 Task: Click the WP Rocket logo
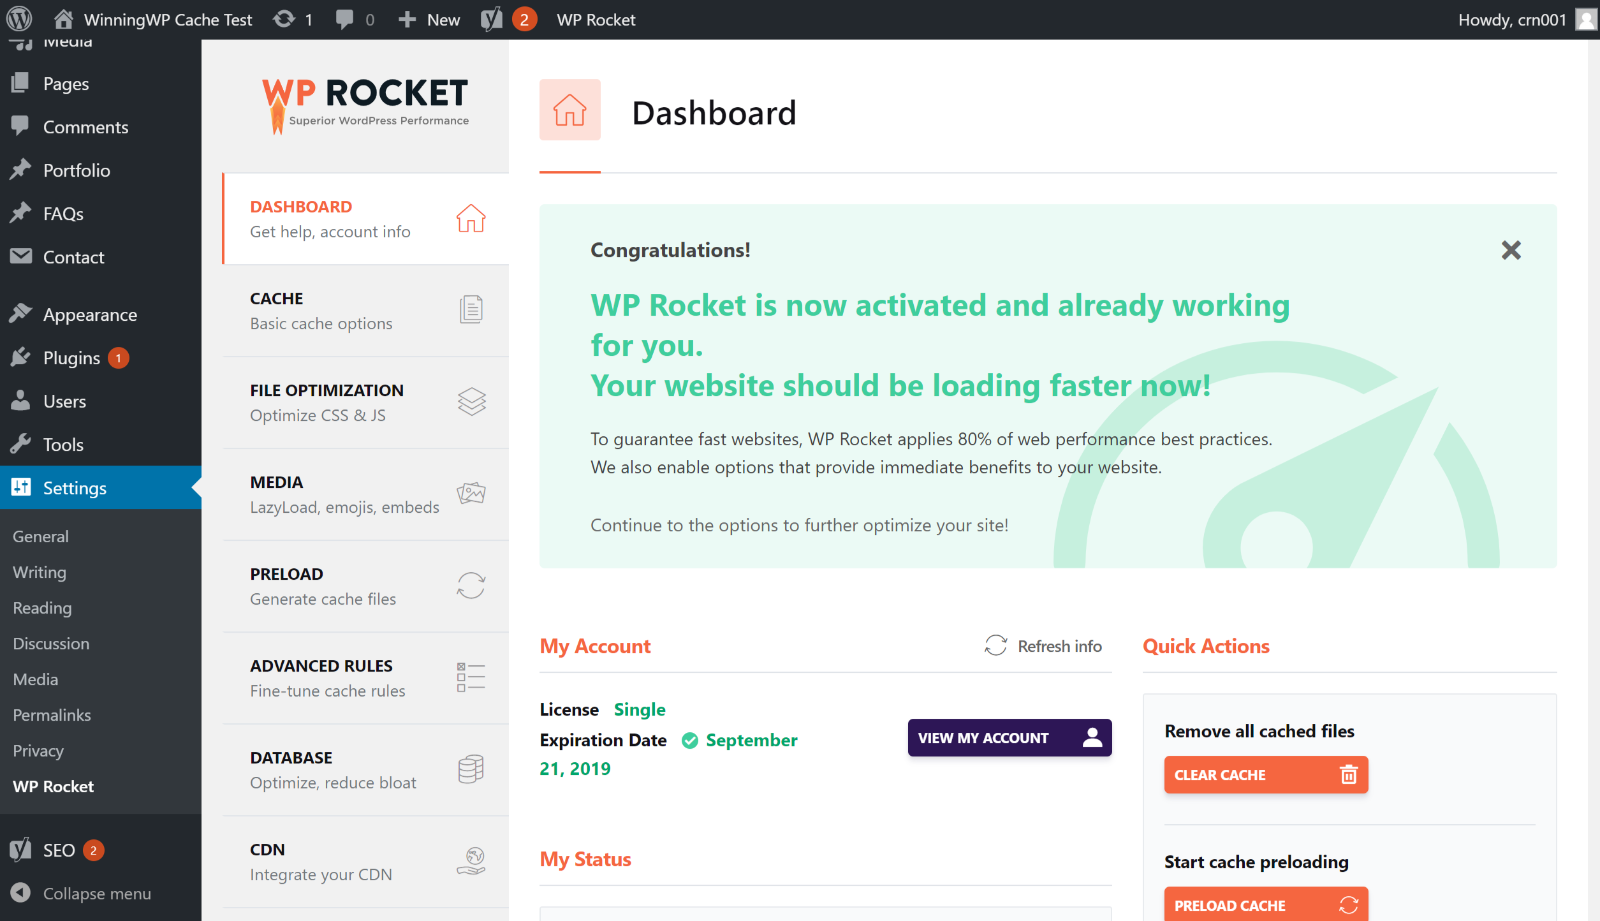point(365,105)
